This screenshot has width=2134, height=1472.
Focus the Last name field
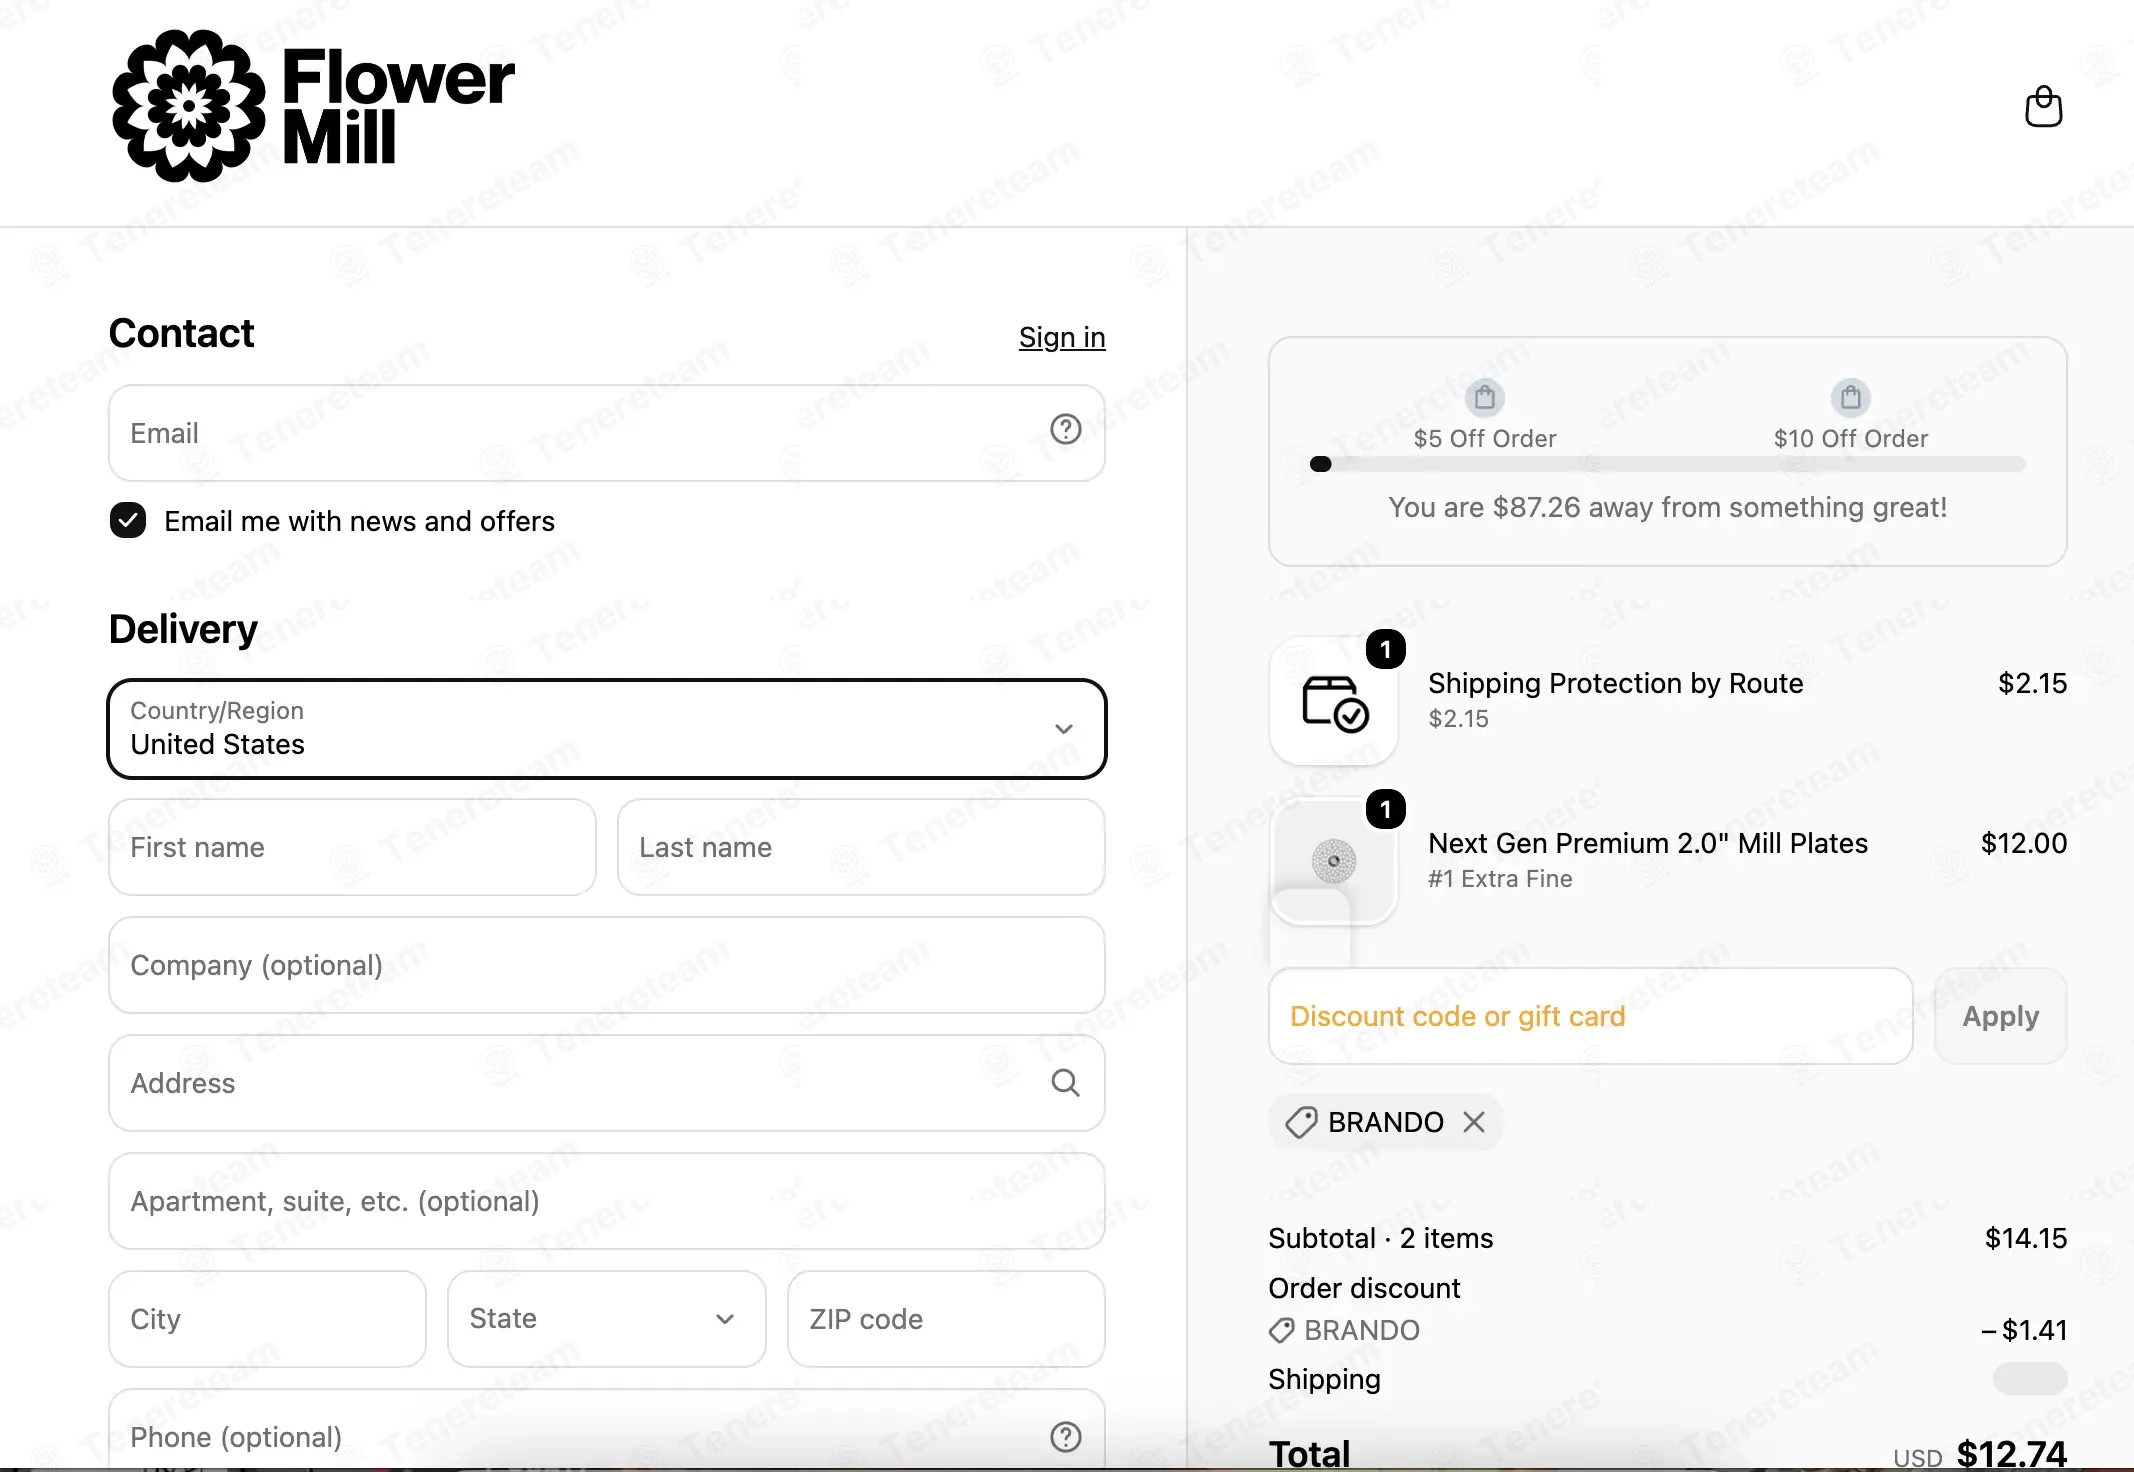[861, 847]
